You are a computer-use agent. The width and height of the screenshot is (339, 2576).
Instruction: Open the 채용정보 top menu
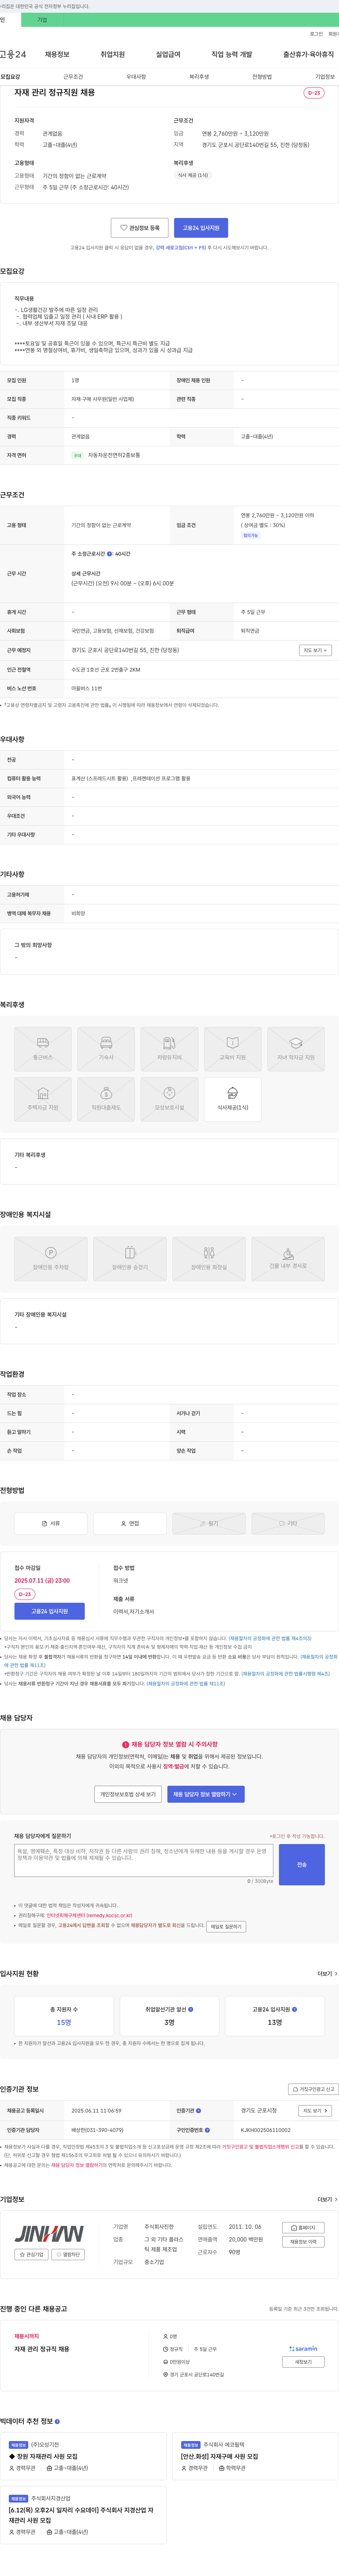pyautogui.click(x=57, y=54)
